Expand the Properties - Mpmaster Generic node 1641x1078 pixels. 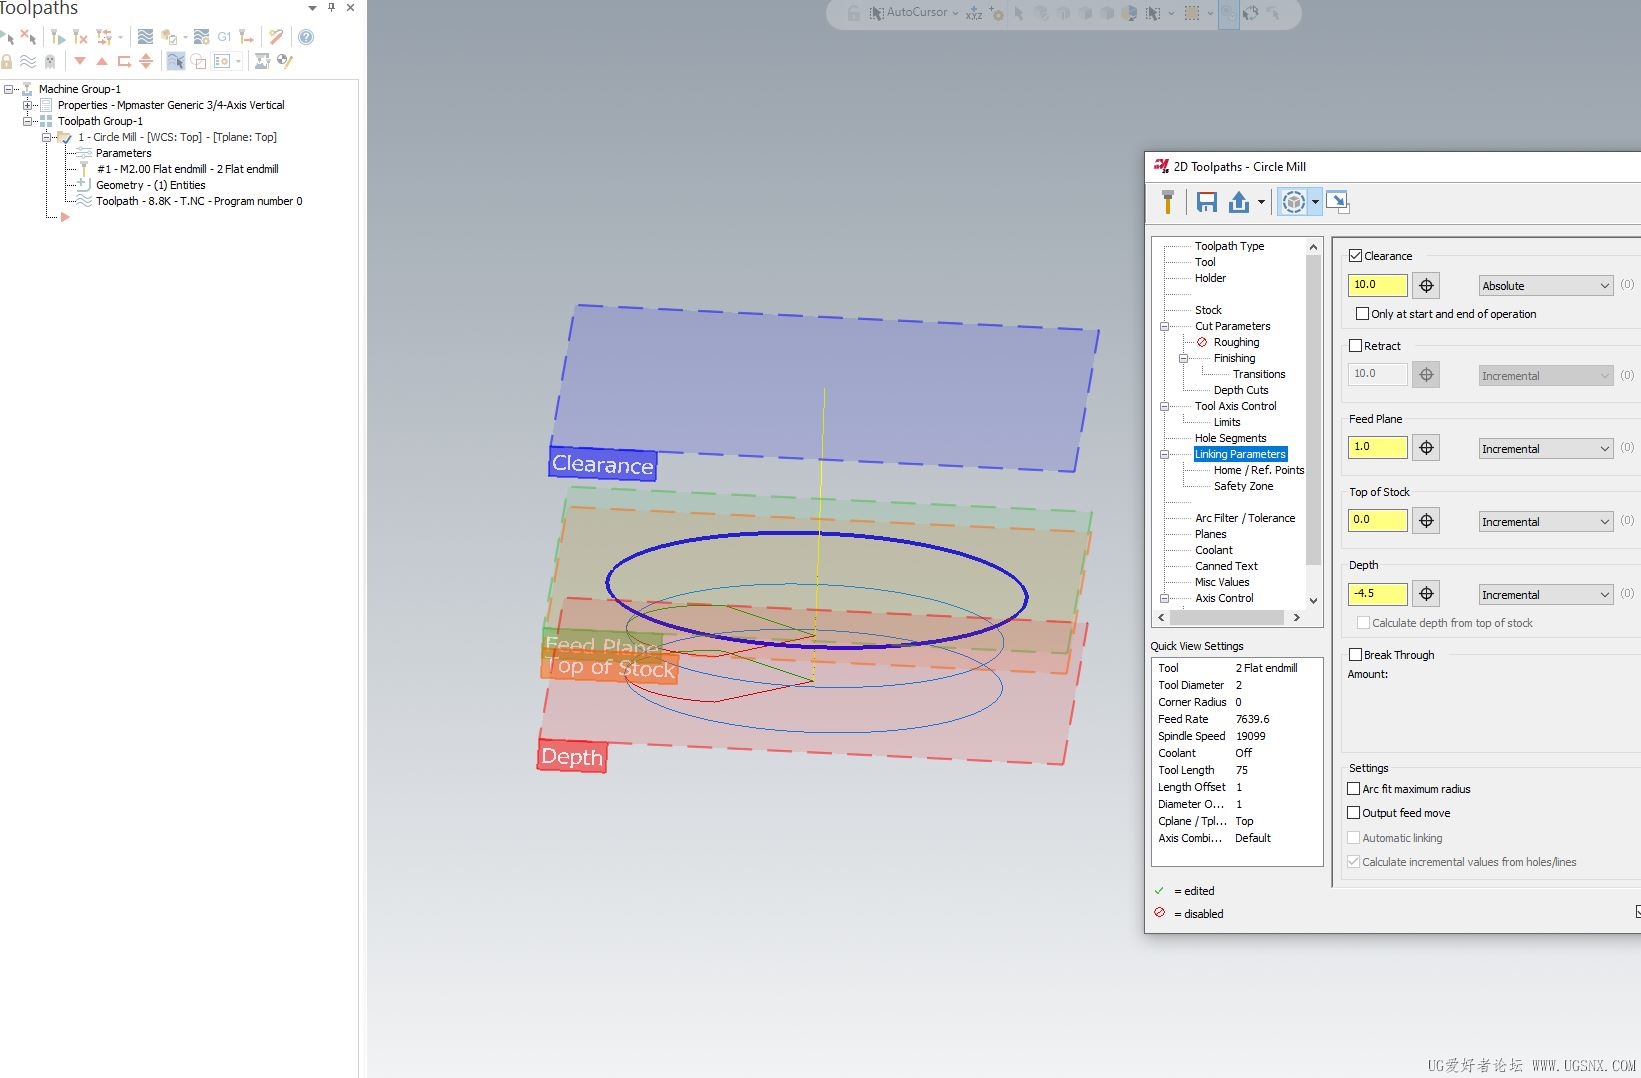(x=28, y=105)
